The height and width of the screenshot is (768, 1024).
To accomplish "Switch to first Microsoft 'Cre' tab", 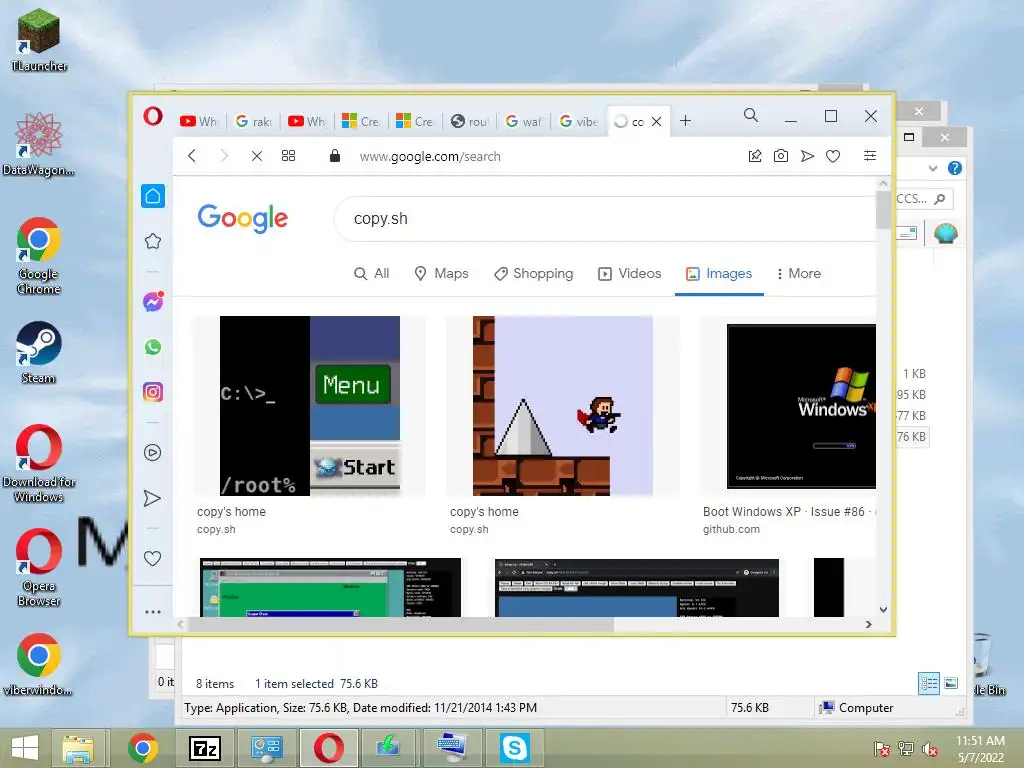I will coord(360,121).
